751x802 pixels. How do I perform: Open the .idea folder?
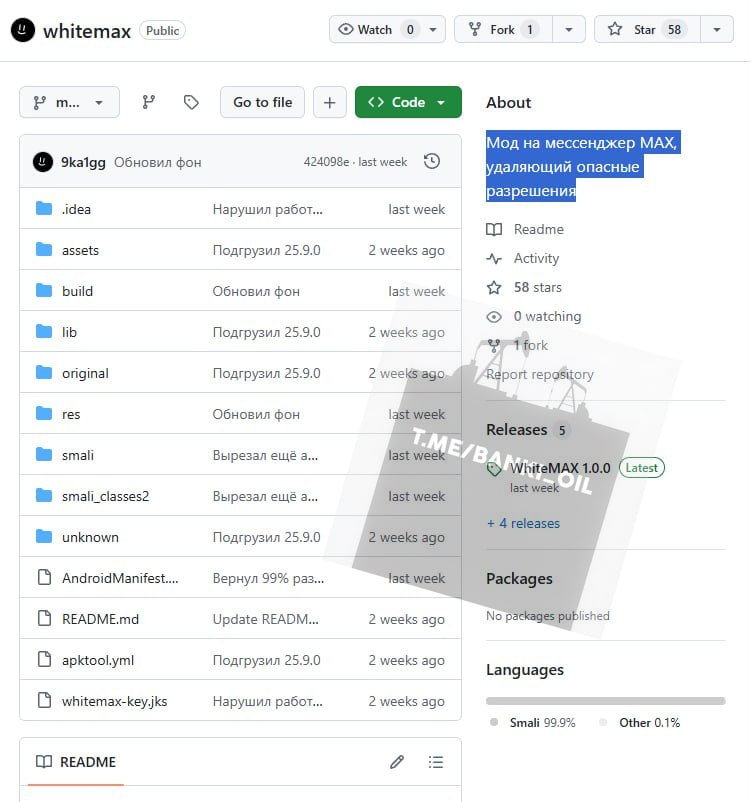tap(76, 209)
